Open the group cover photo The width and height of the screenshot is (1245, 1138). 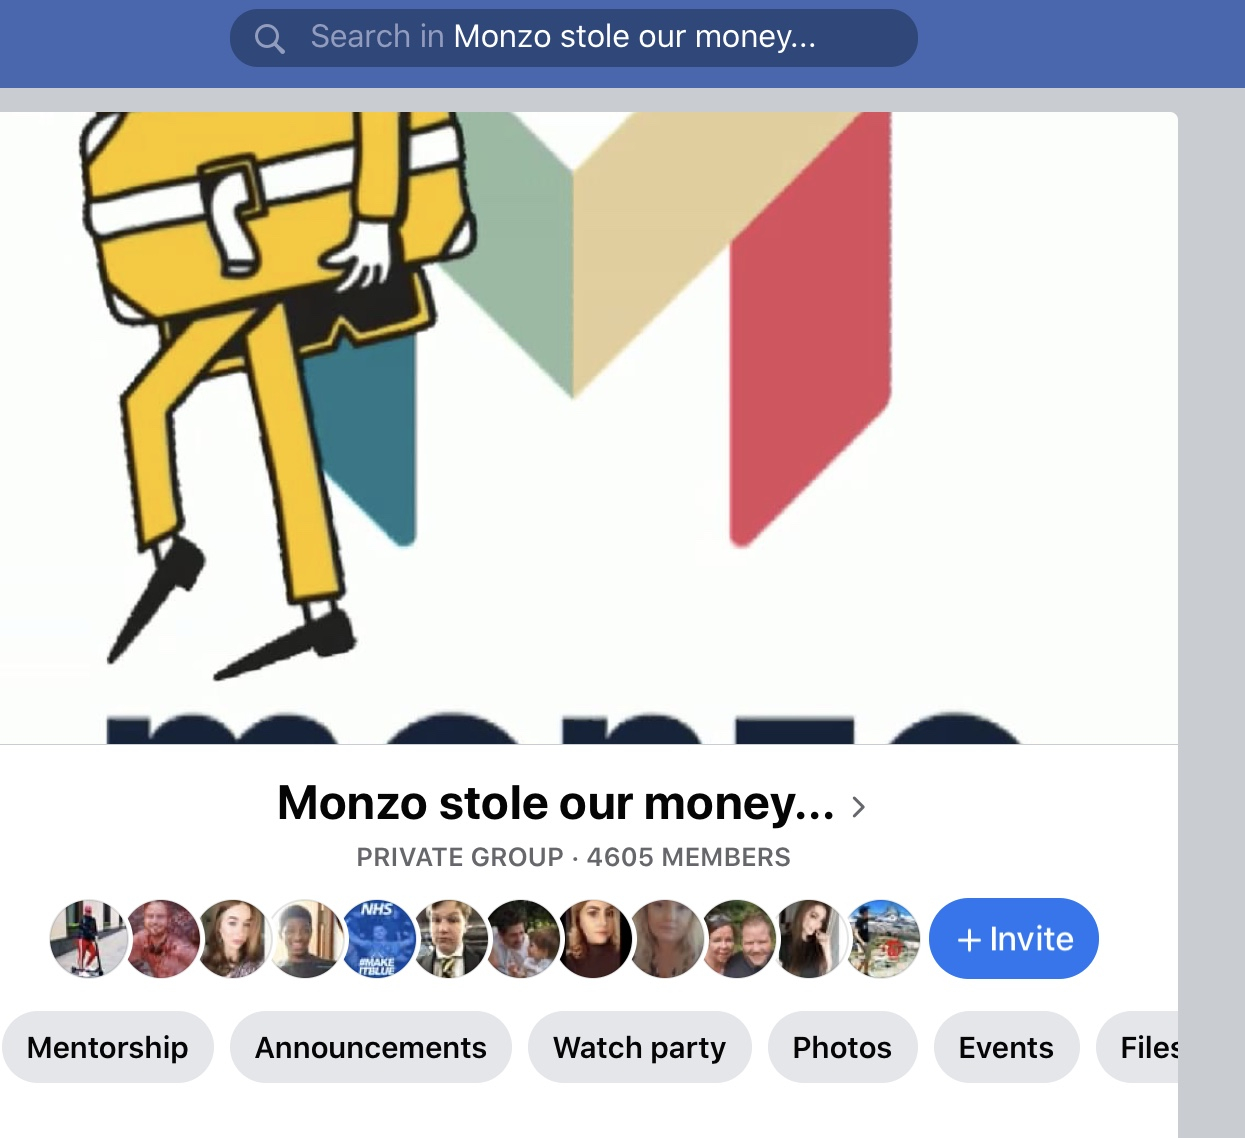(588, 428)
